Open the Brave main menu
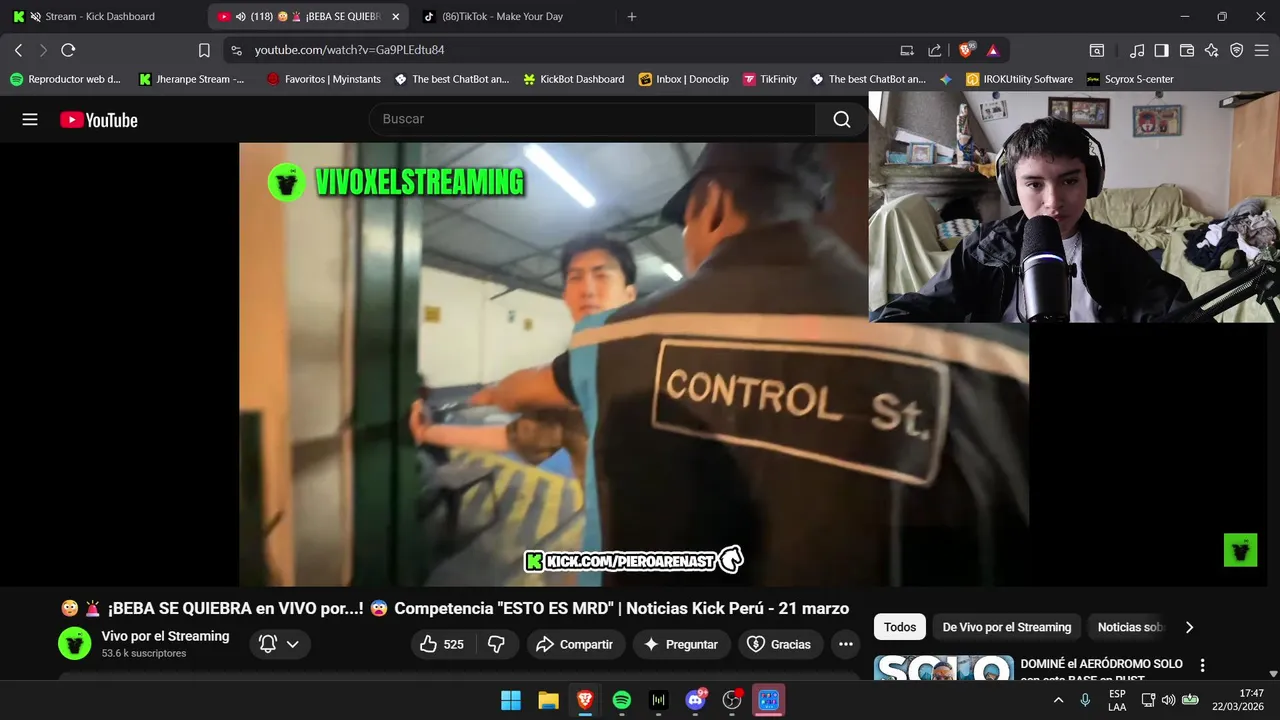The image size is (1280, 720). [1261, 50]
